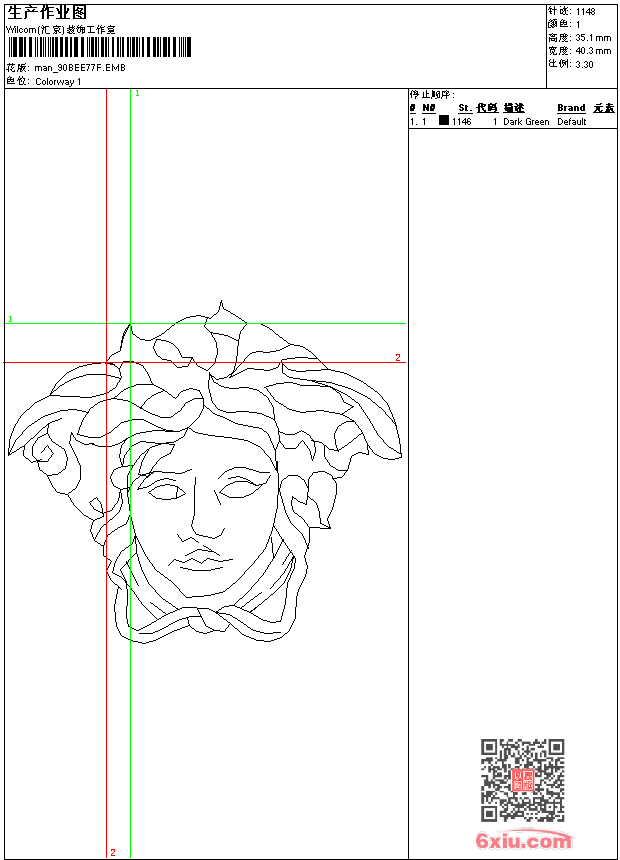The width and height of the screenshot is (620, 860).
Task: Click the stitch value 1146 in the row
Action: (x=461, y=121)
